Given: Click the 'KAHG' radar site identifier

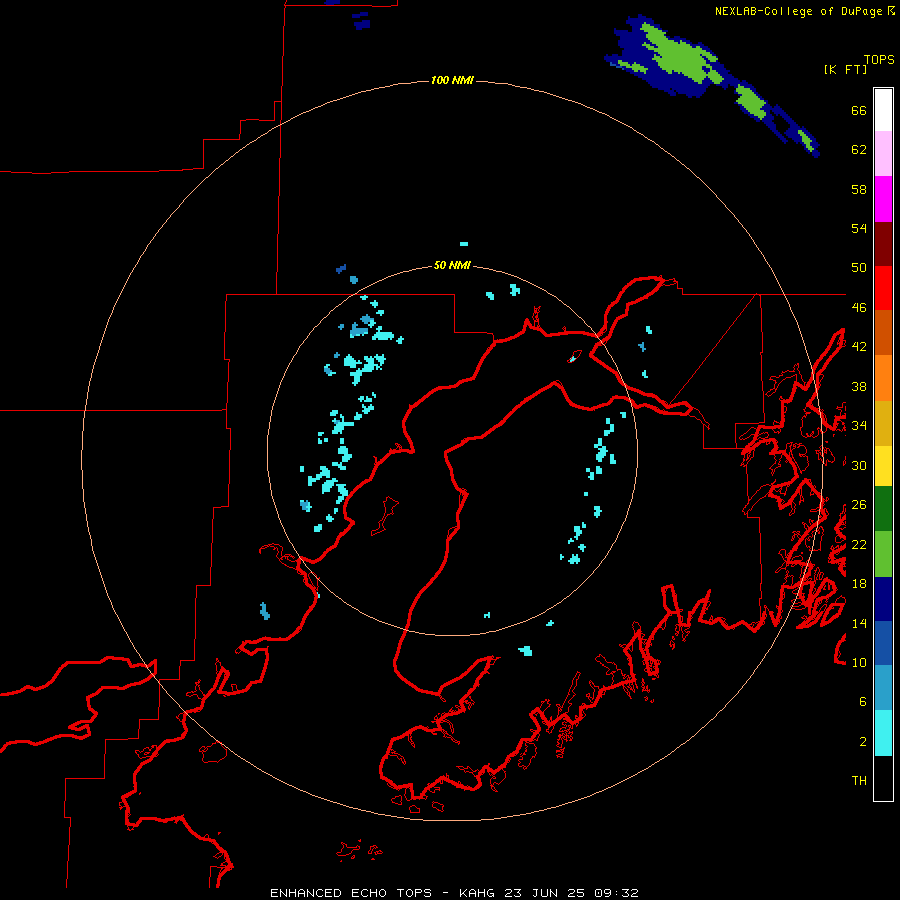Looking at the screenshot, I should tap(478, 893).
